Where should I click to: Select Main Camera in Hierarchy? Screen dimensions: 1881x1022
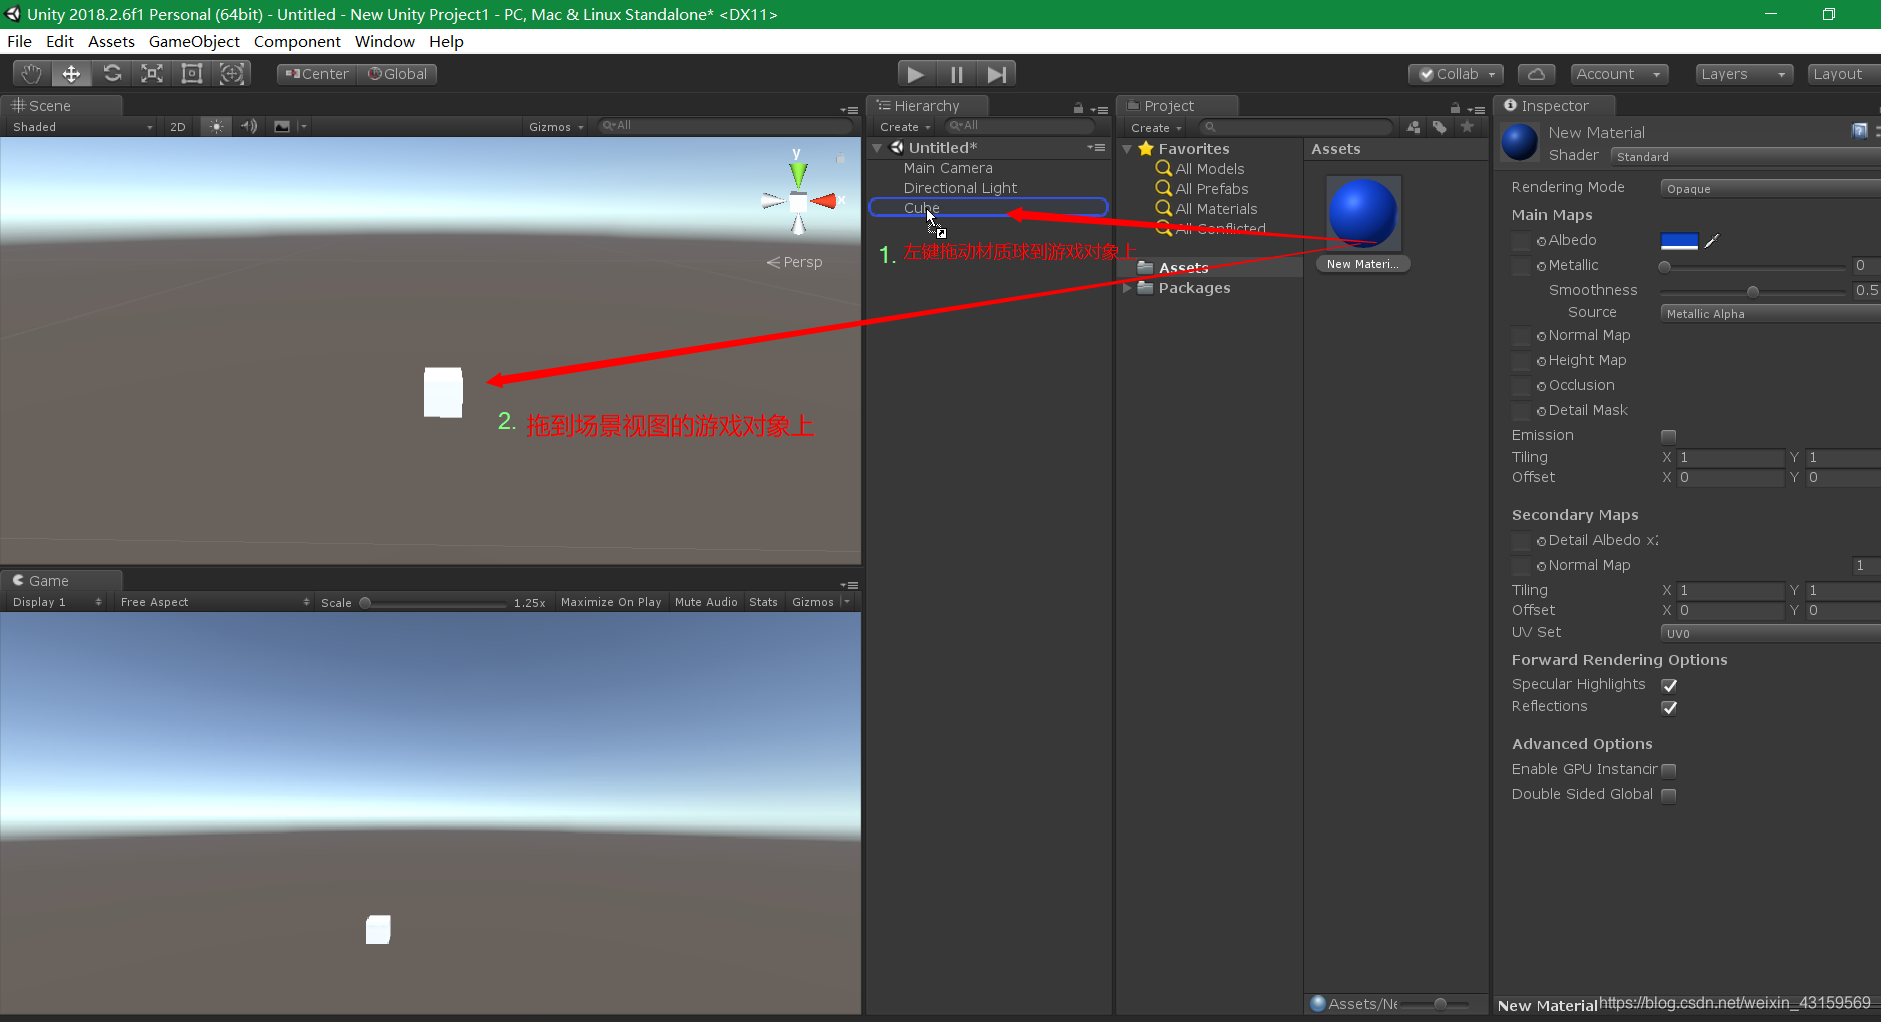click(x=948, y=168)
